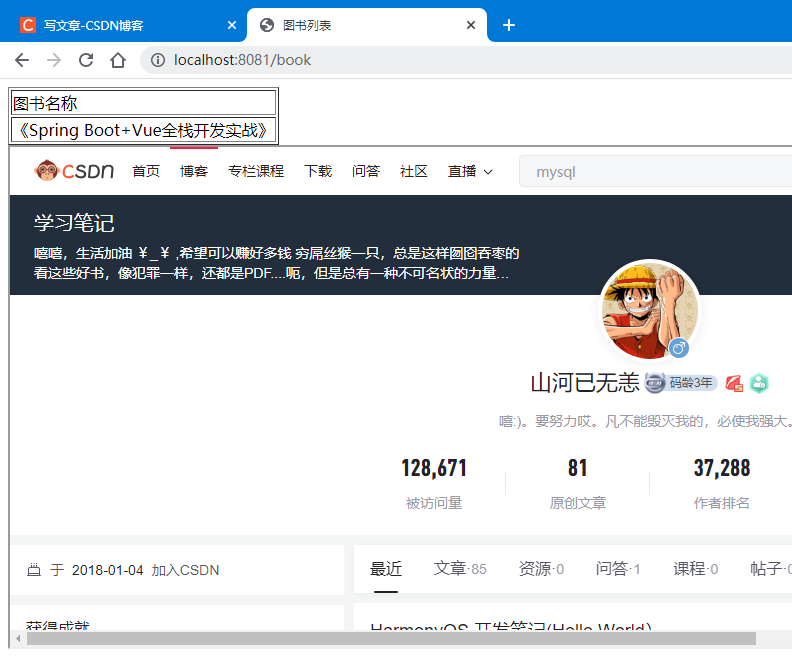
Task: Click the 《Spring Boot+Vue全栈开发实战》 cell
Action: pos(143,130)
